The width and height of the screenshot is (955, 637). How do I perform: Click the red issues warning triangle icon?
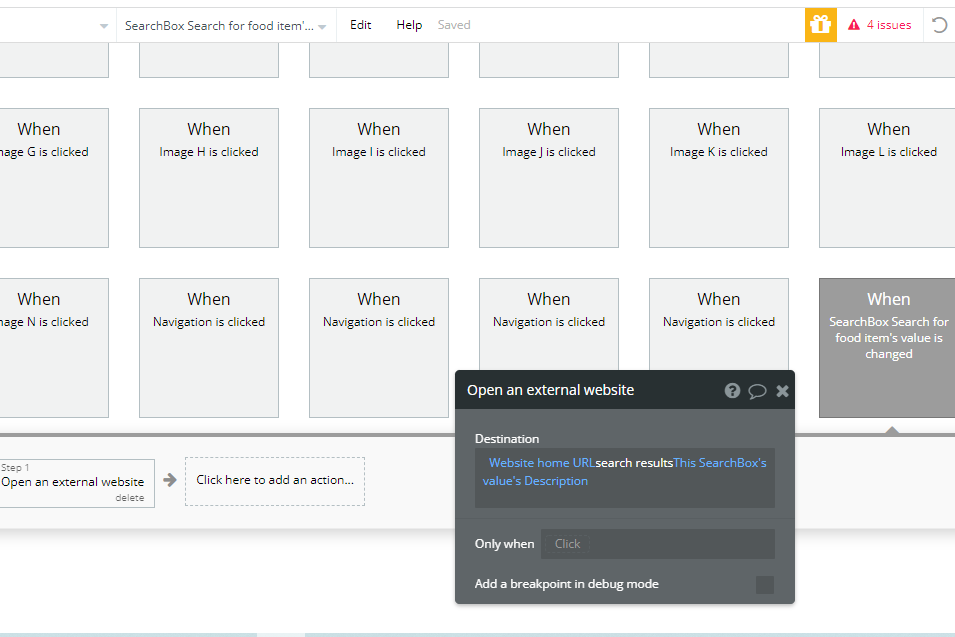coord(854,25)
